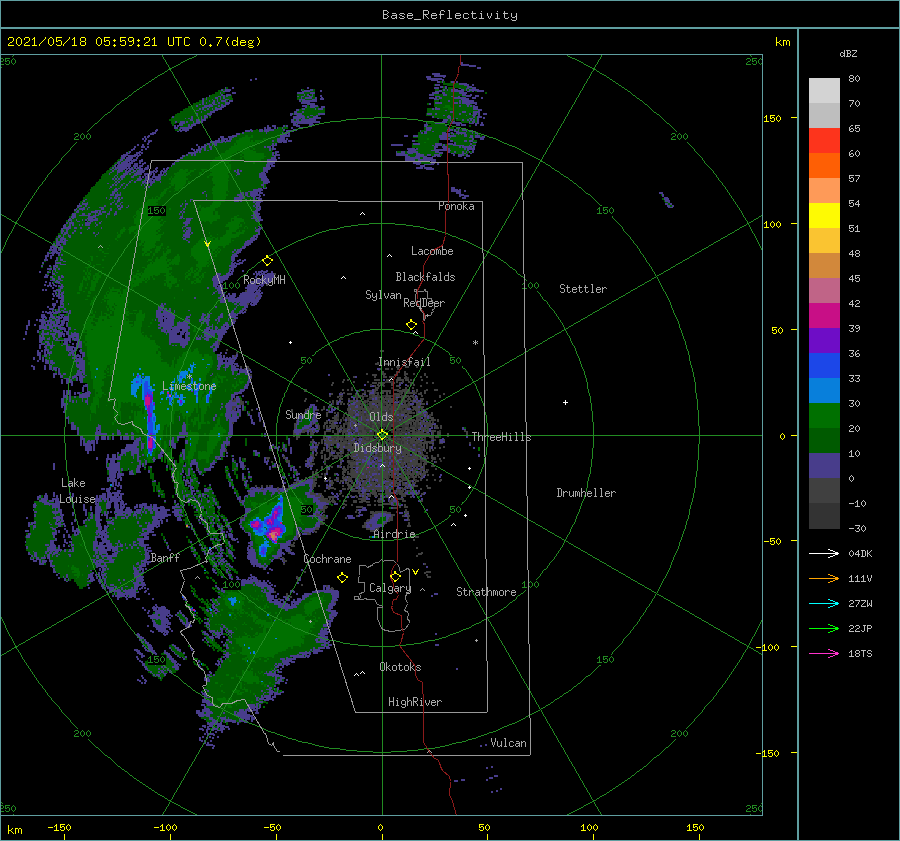Click the yellow radar site marker at Didsbury

coord(382,435)
